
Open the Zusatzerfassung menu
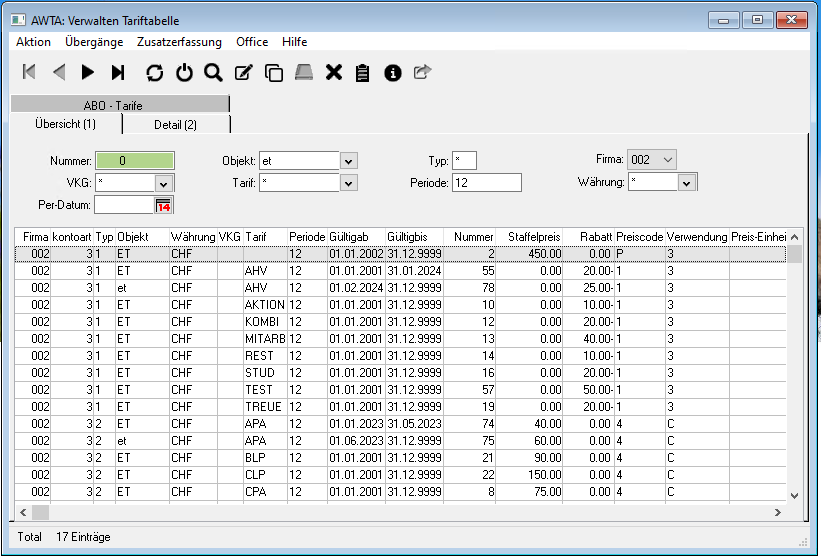(180, 42)
